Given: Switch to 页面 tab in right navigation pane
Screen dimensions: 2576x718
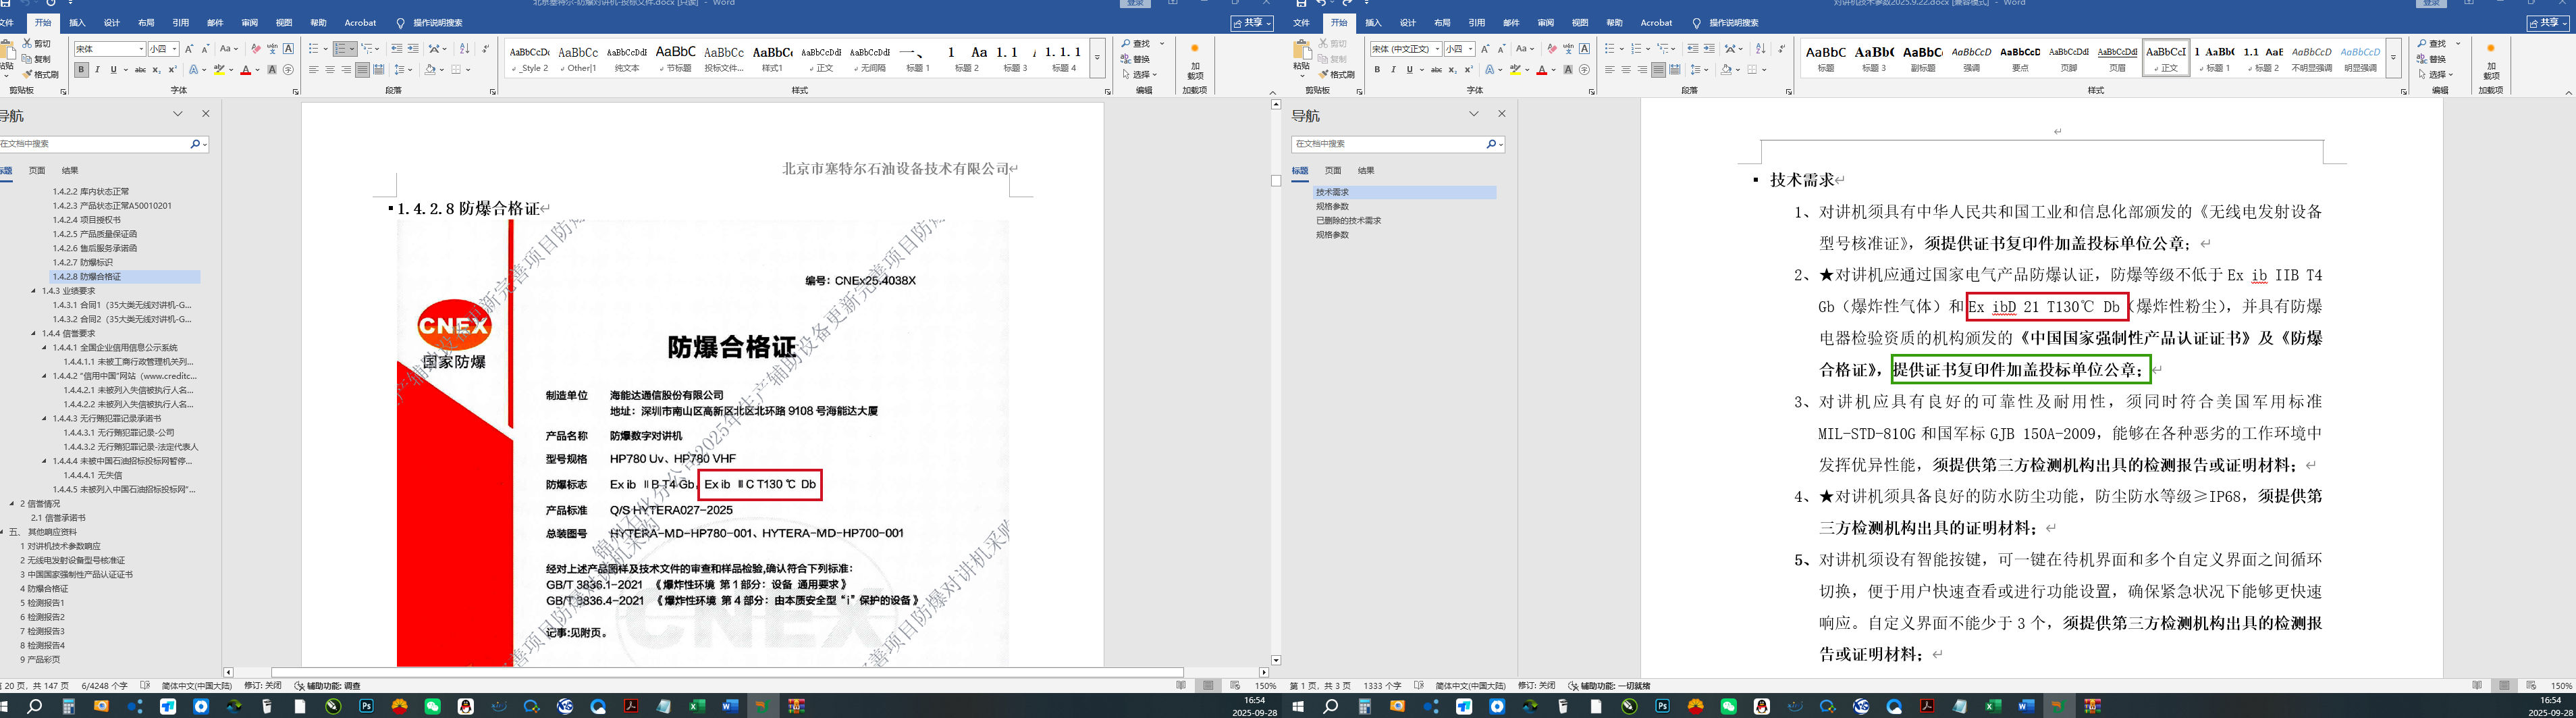Looking at the screenshot, I should (1333, 171).
